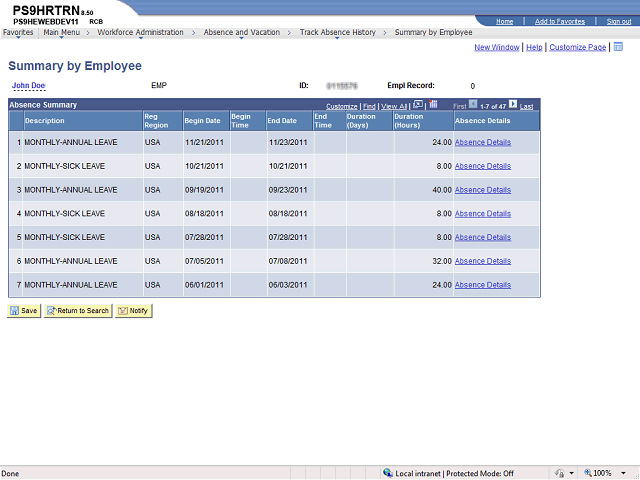Click the Notify button
640x480 pixels.
pos(133,311)
